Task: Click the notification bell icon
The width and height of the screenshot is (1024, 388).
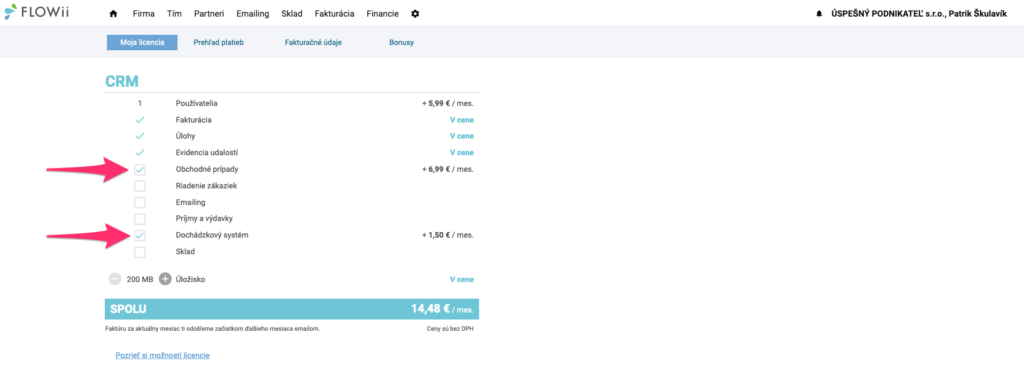Action: click(819, 14)
